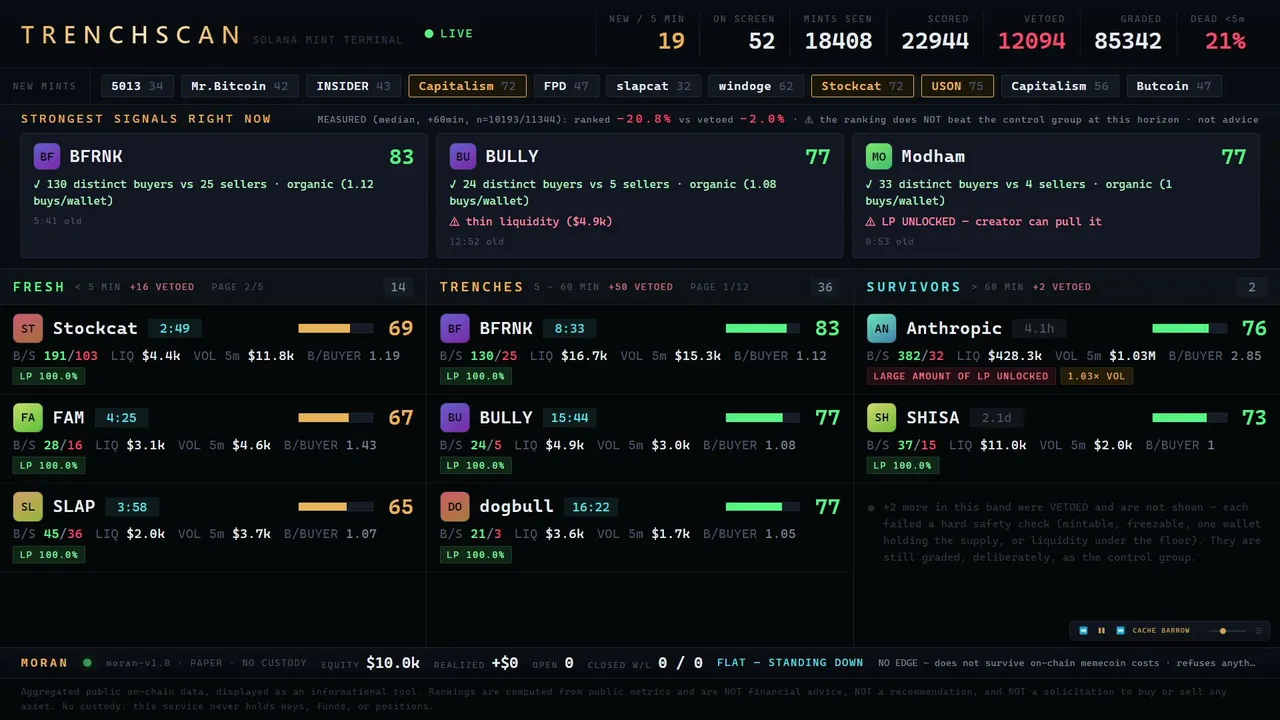Select the Mr.Bitcoin new mint chip

[x=240, y=86]
